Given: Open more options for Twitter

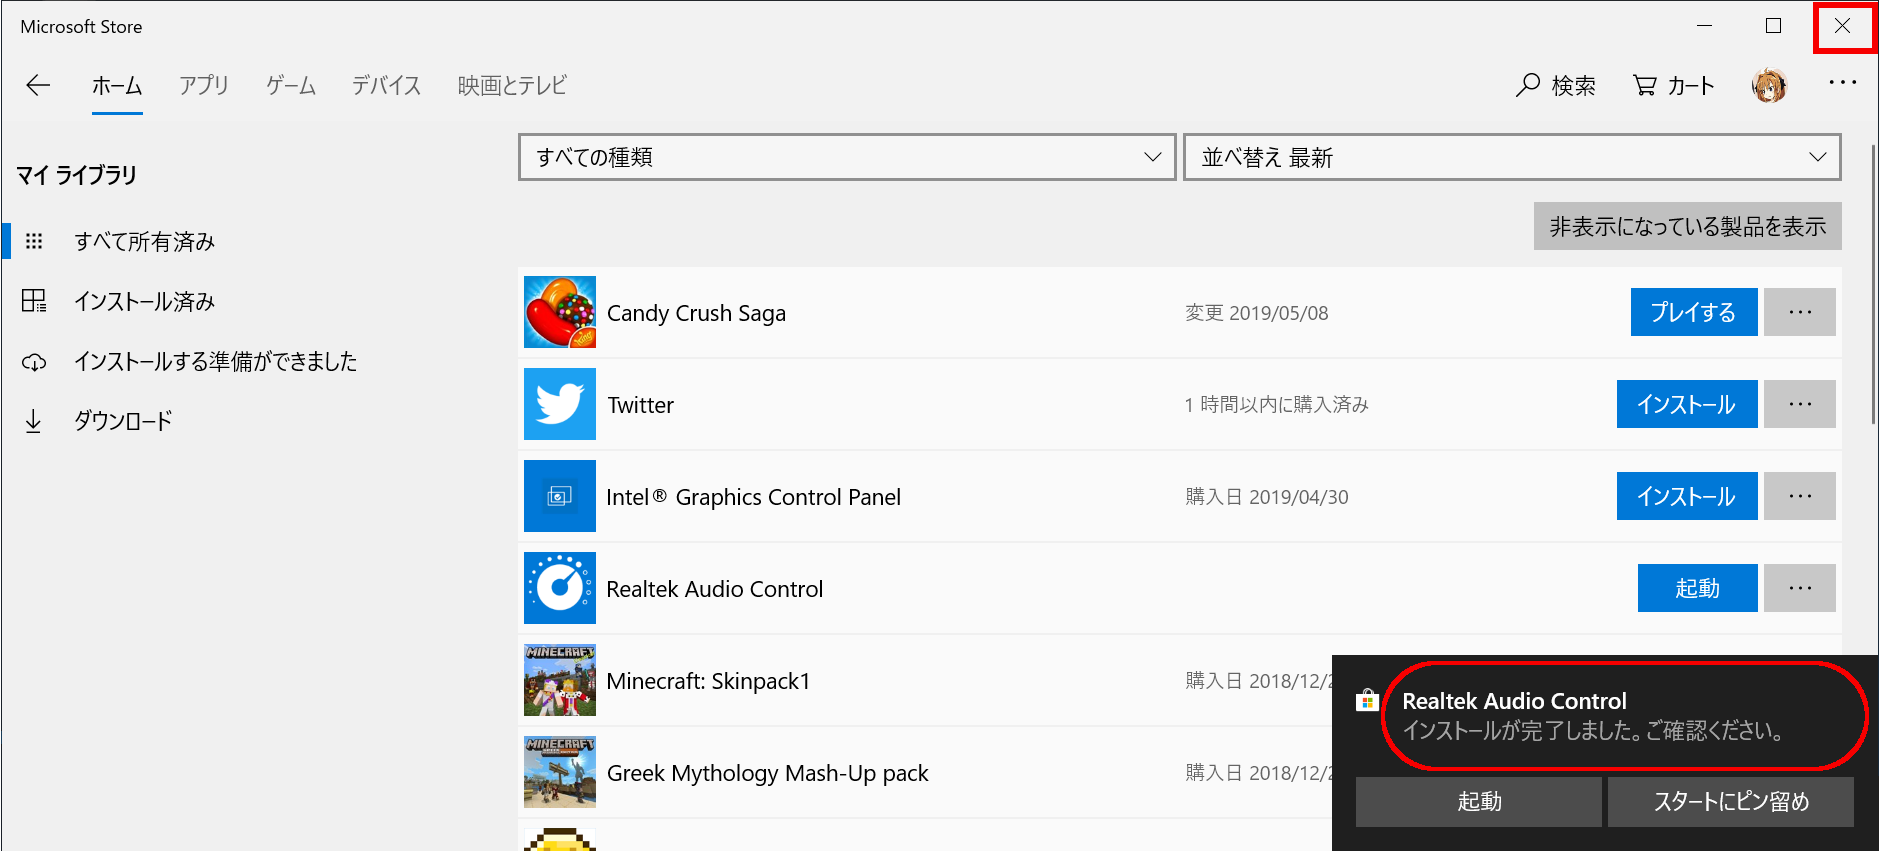Looking at the screenshot, I should point(1800,404).
